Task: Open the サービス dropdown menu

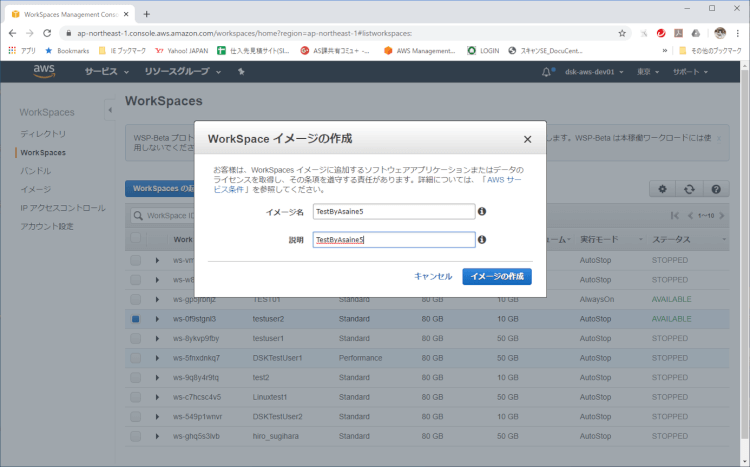Action: [x=107, y=72]
